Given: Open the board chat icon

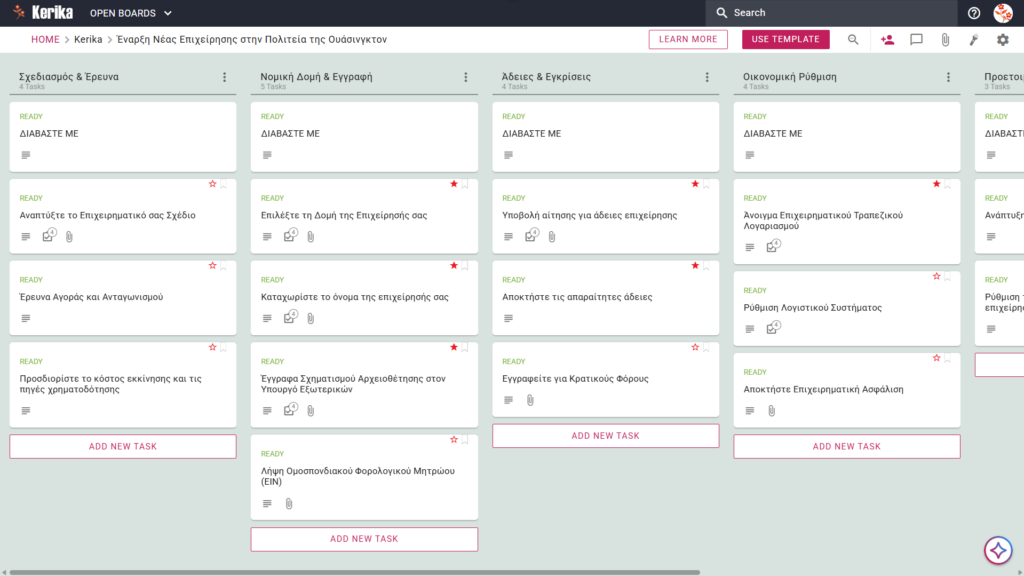Looking at the screenshot, I should coord(916,40).
